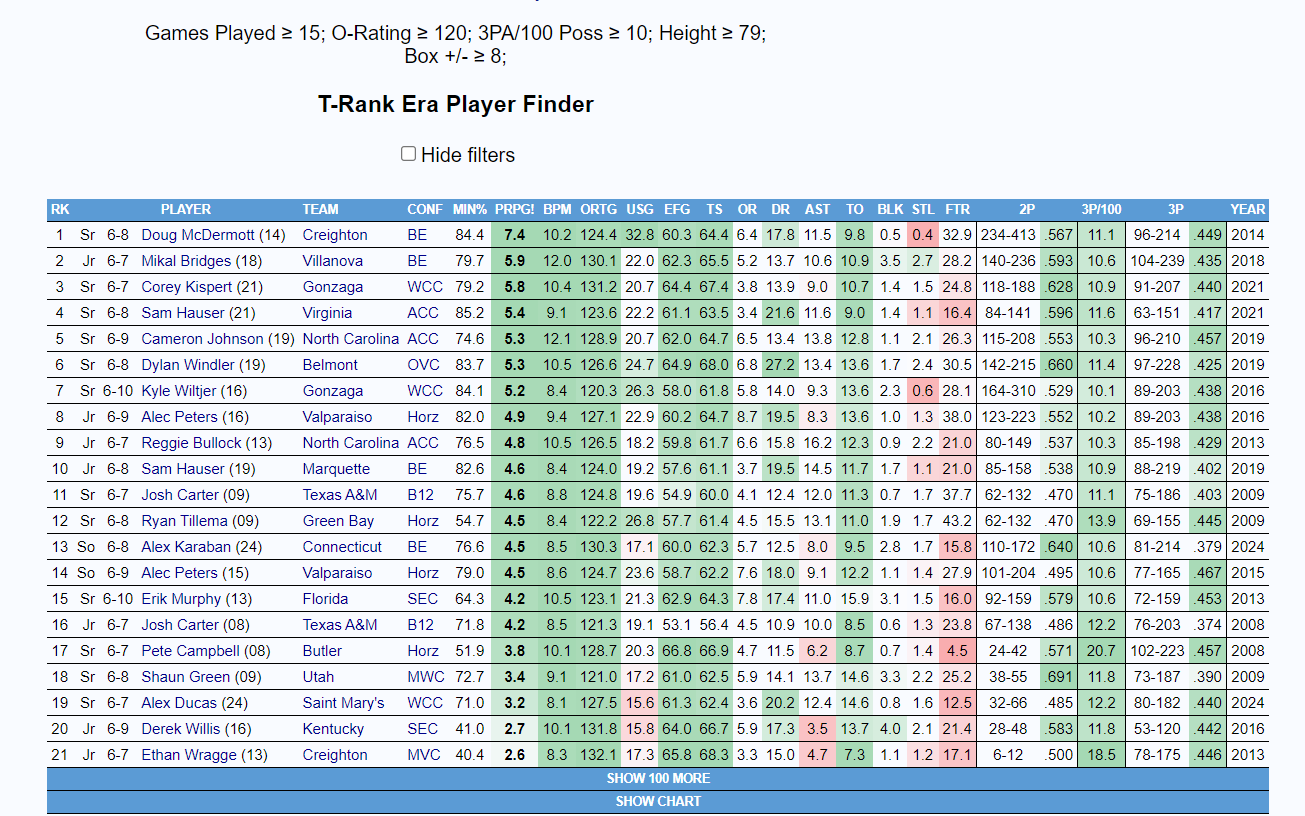Image resolution: width=1305 pixels, height=816 pixels.
Task: Sort by CONF column header
Action: 425,209
